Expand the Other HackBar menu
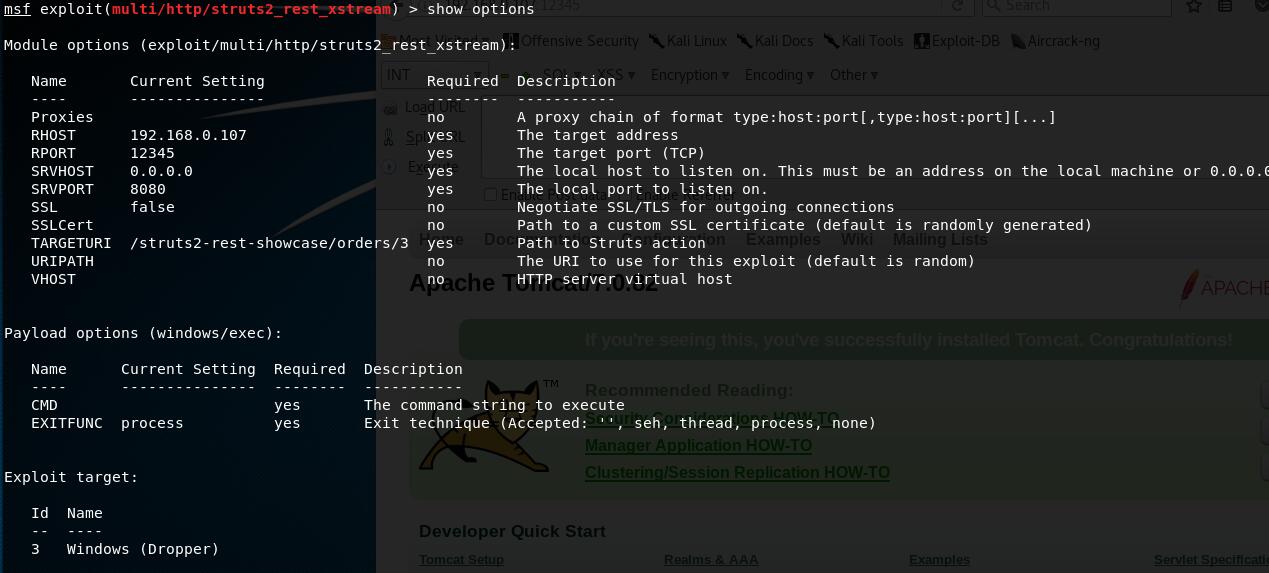This screenshot has height=573, width=1269. pos(854,75)
